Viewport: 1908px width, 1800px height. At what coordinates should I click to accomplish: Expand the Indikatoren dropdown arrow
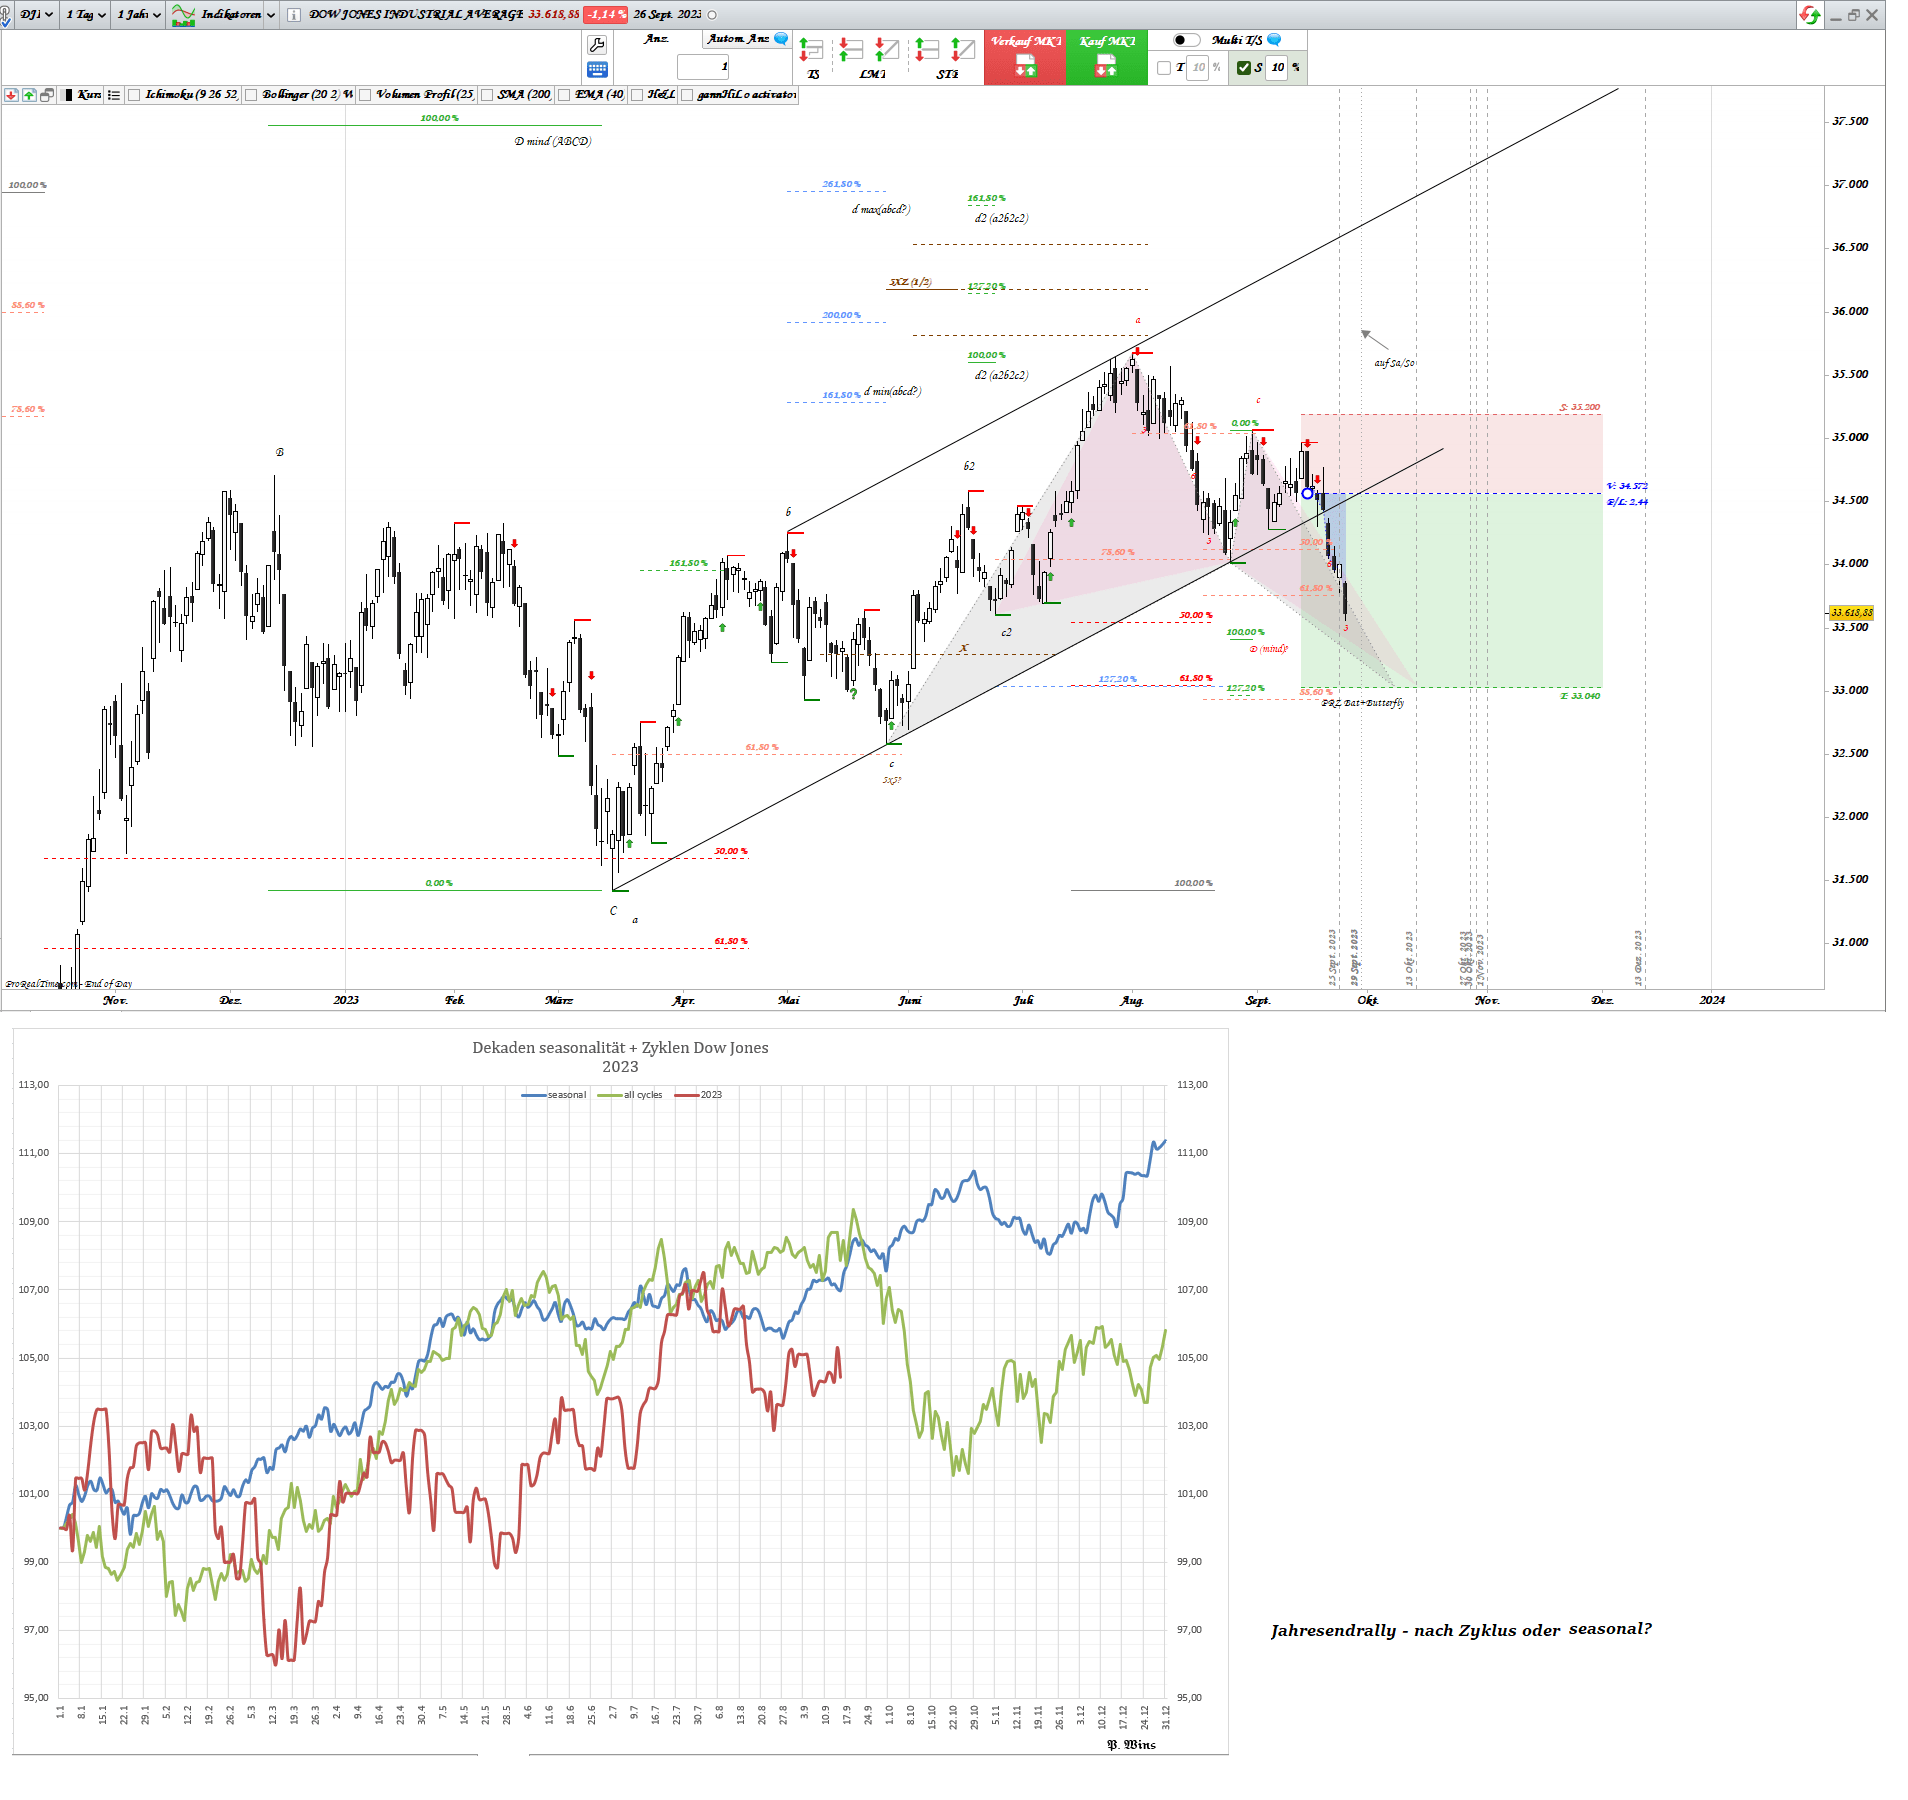tap(271, 15)
